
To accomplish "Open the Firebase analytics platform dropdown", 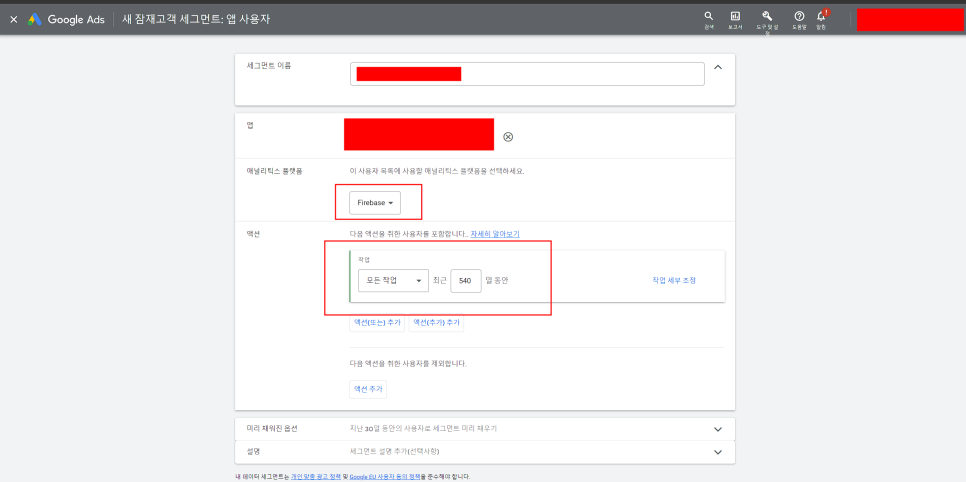I will point(375,203).
